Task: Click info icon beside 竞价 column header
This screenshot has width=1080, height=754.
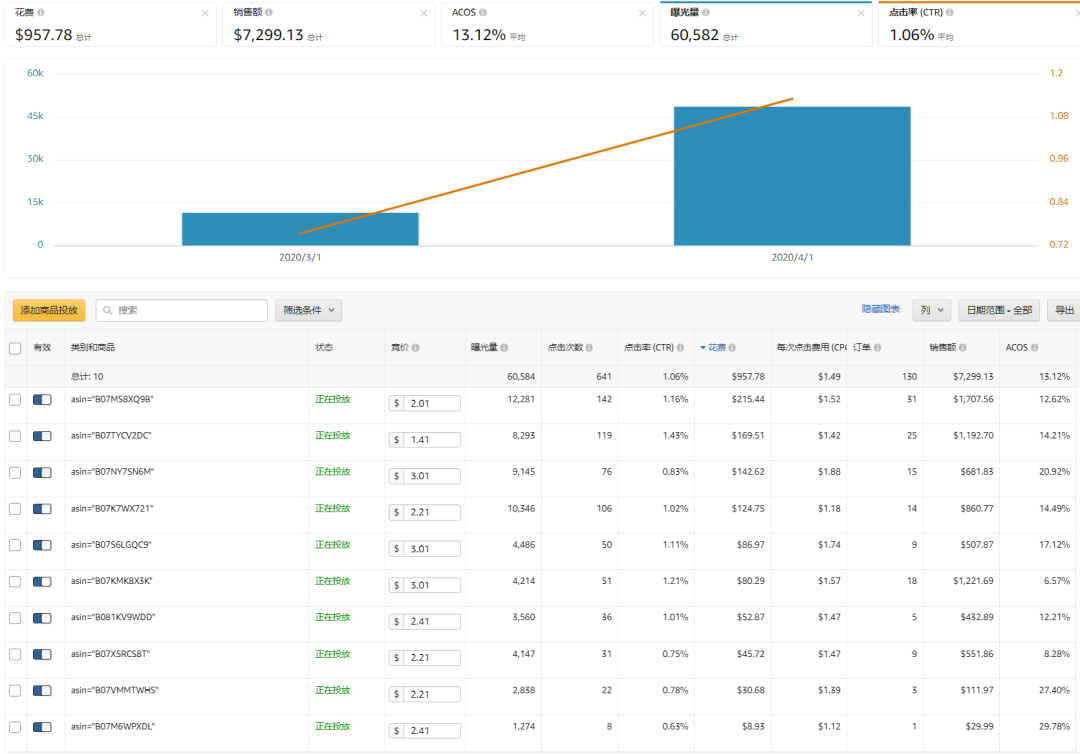Action: [415, 348]
